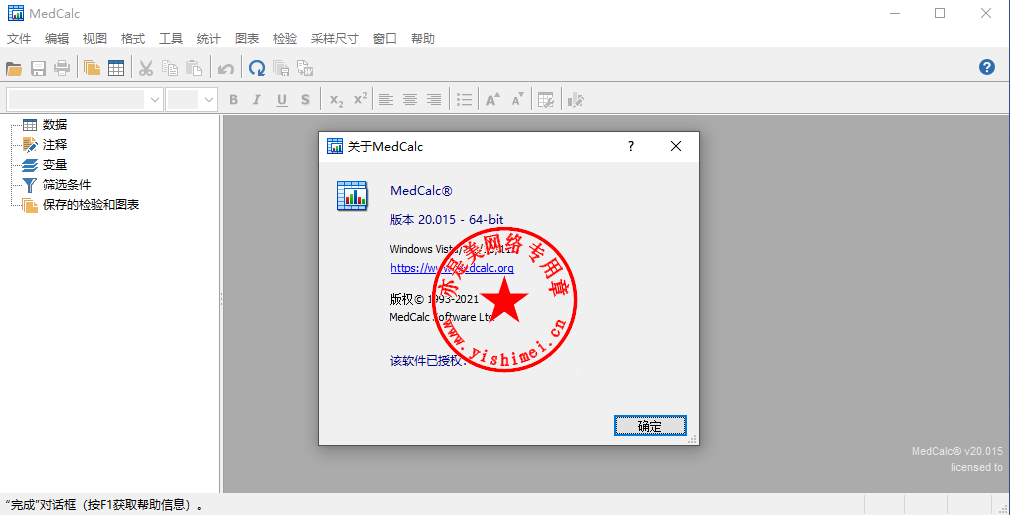Toggle Superscript formatting

tap(361, 99)
